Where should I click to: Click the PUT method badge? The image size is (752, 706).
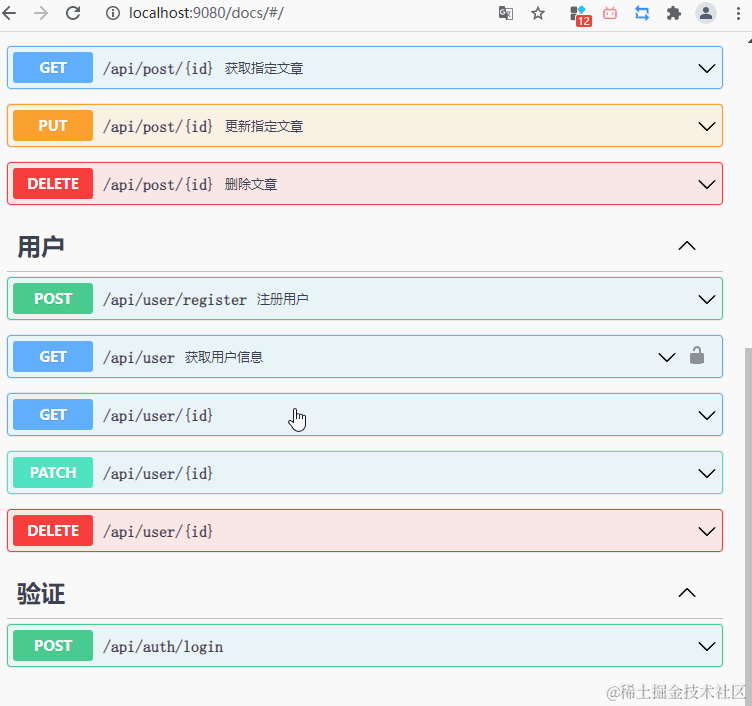point(53,126)
